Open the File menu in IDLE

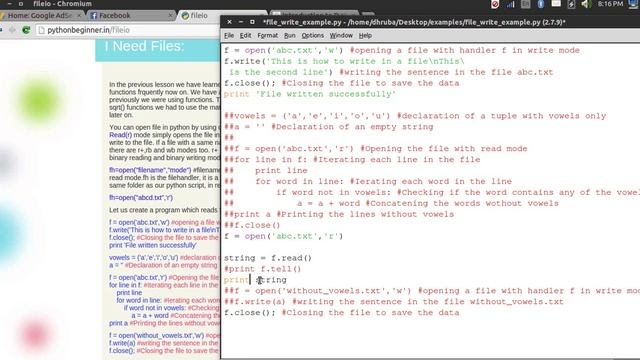(x=229, y=36)
